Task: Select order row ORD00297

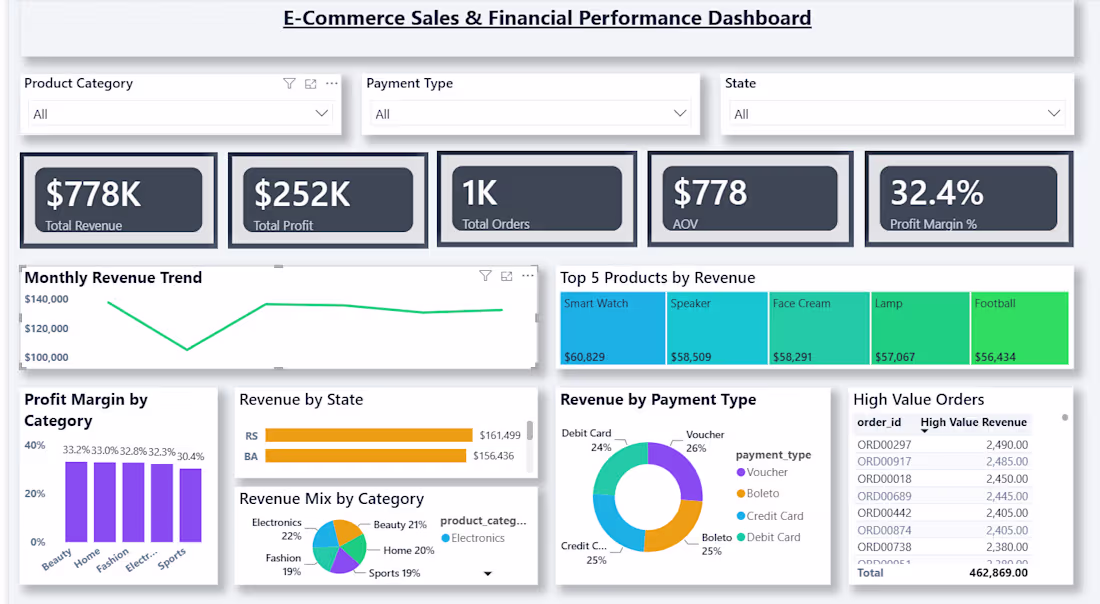Action: coord(942,445)
